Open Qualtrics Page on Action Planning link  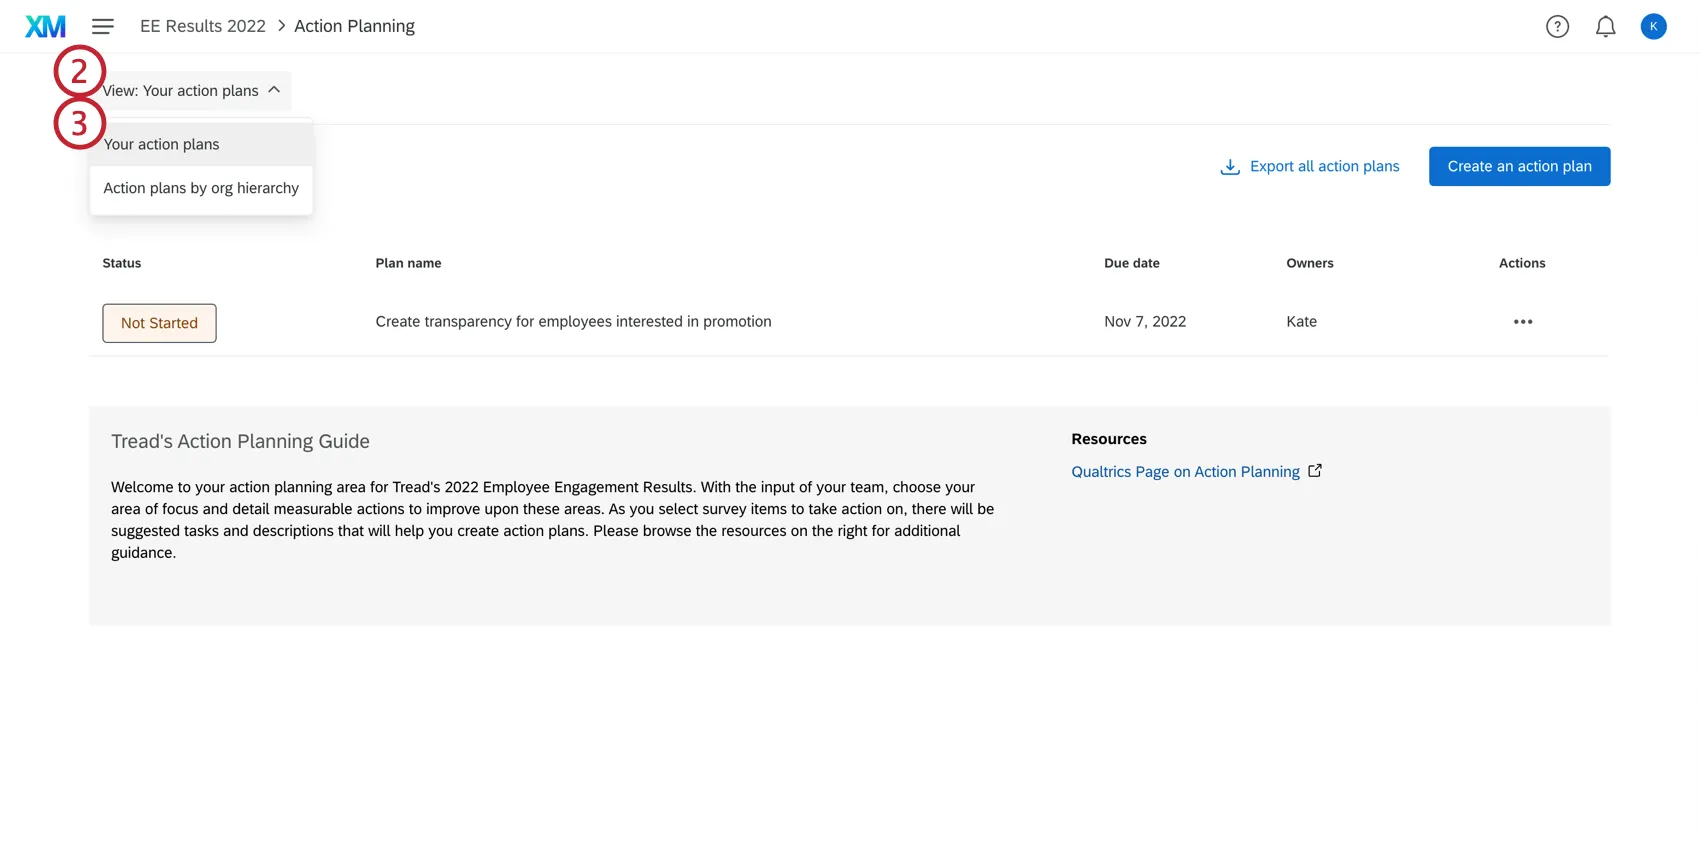pyautogui.click(x=1185, y=472)
